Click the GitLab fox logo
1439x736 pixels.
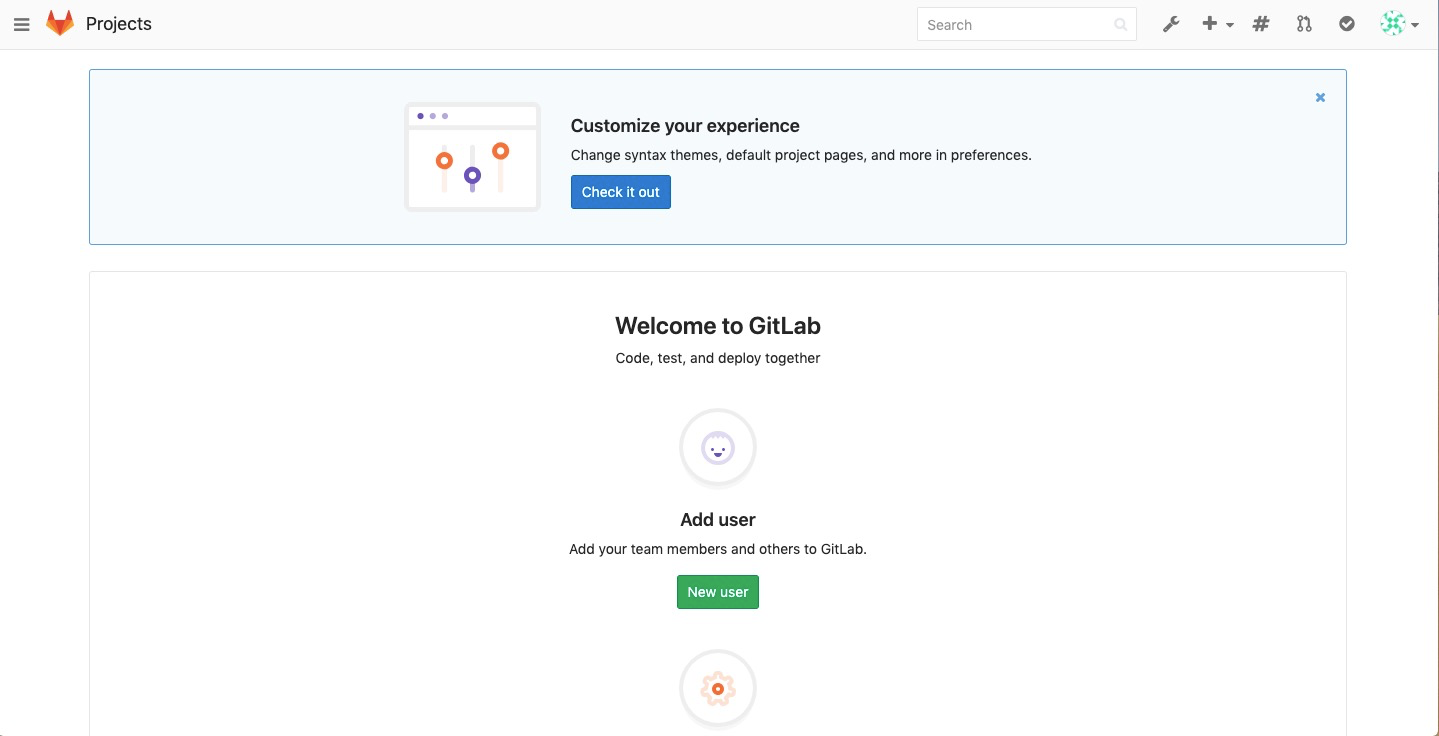pos(60,24)
